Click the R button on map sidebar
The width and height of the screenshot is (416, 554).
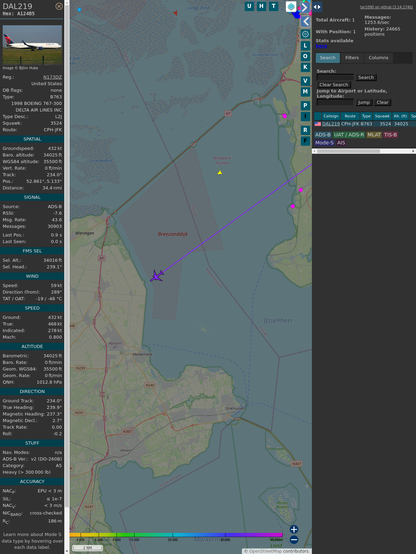pyautogui.click(x=305, y=130)
